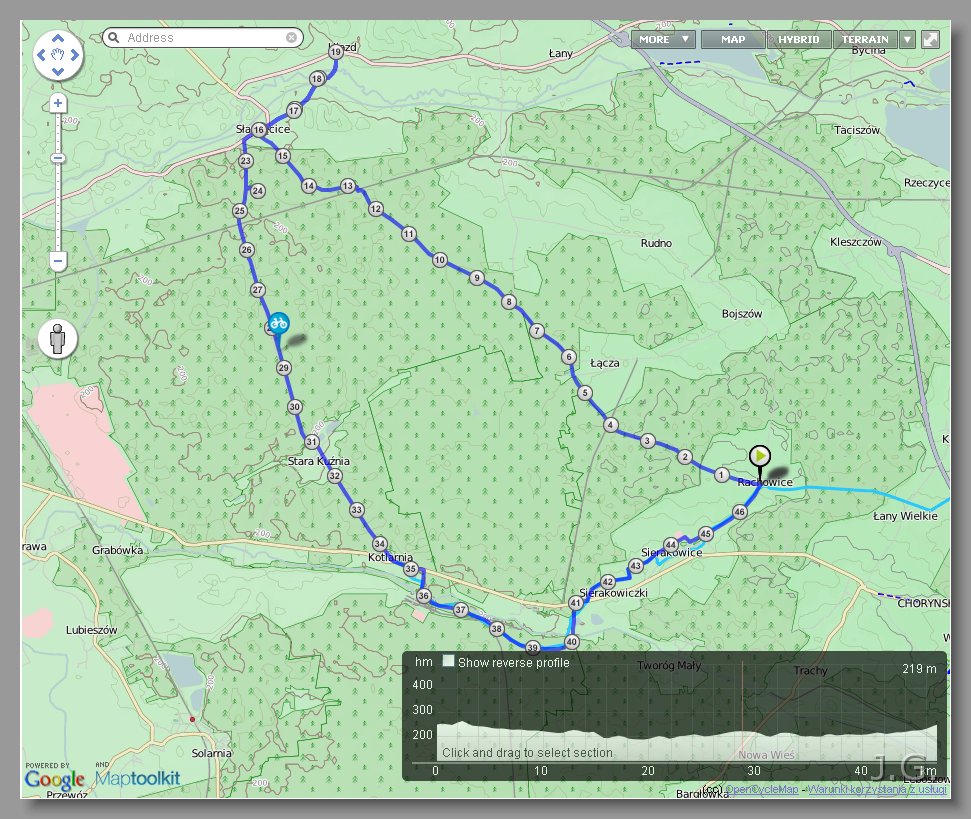
Task: Select kilometer marker 29
Action: pyautogui.click(x=284, y=368)
